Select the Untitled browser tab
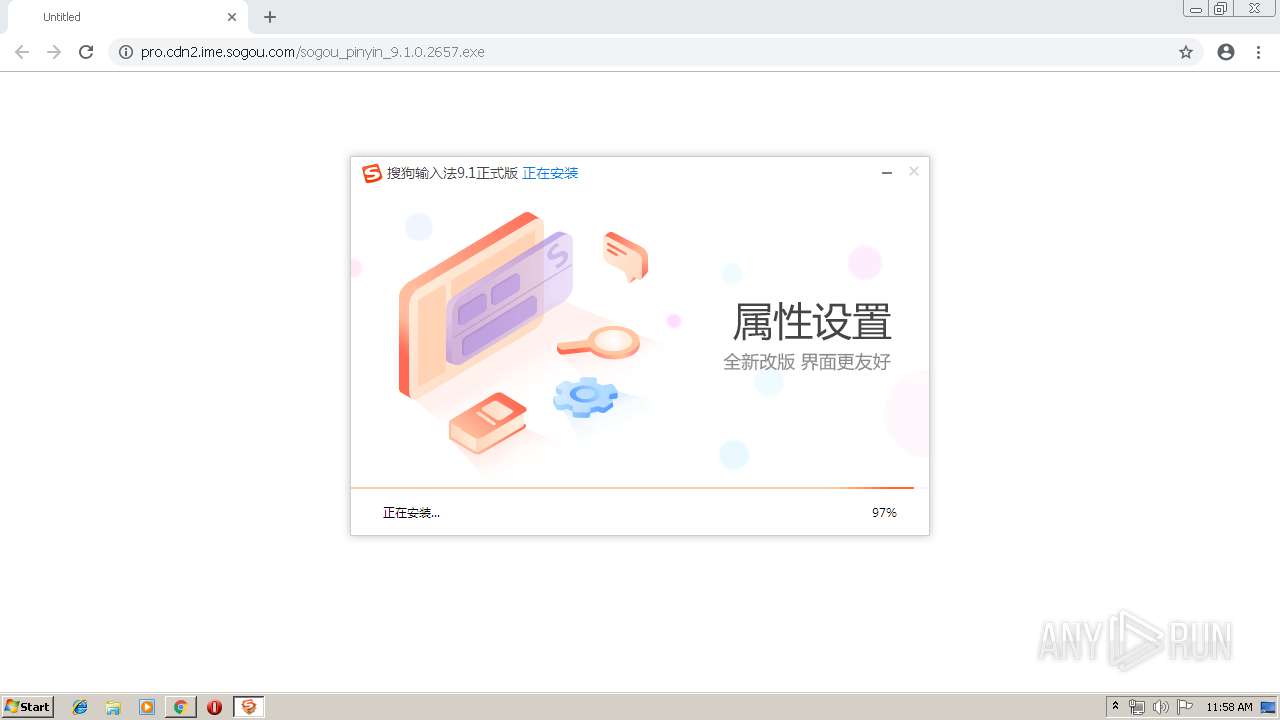 tap(127, 17)
